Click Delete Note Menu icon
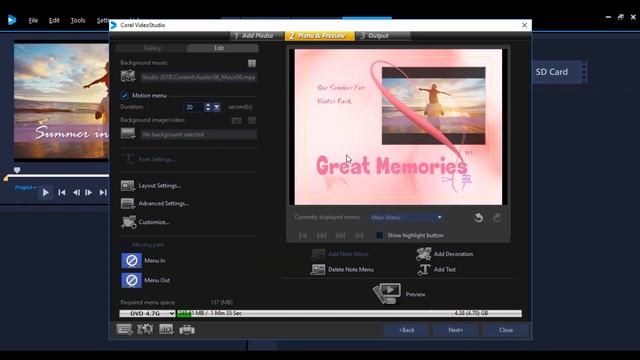 coord(318,269)
